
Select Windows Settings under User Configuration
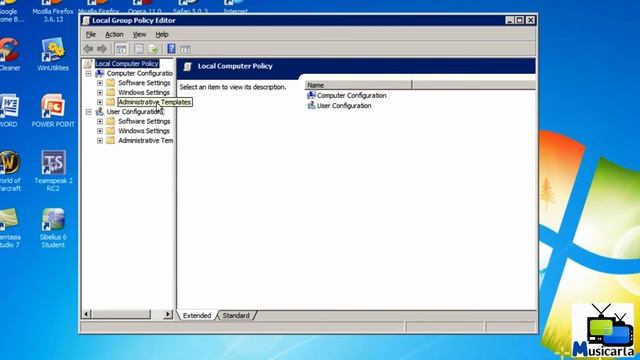point(144,131)
